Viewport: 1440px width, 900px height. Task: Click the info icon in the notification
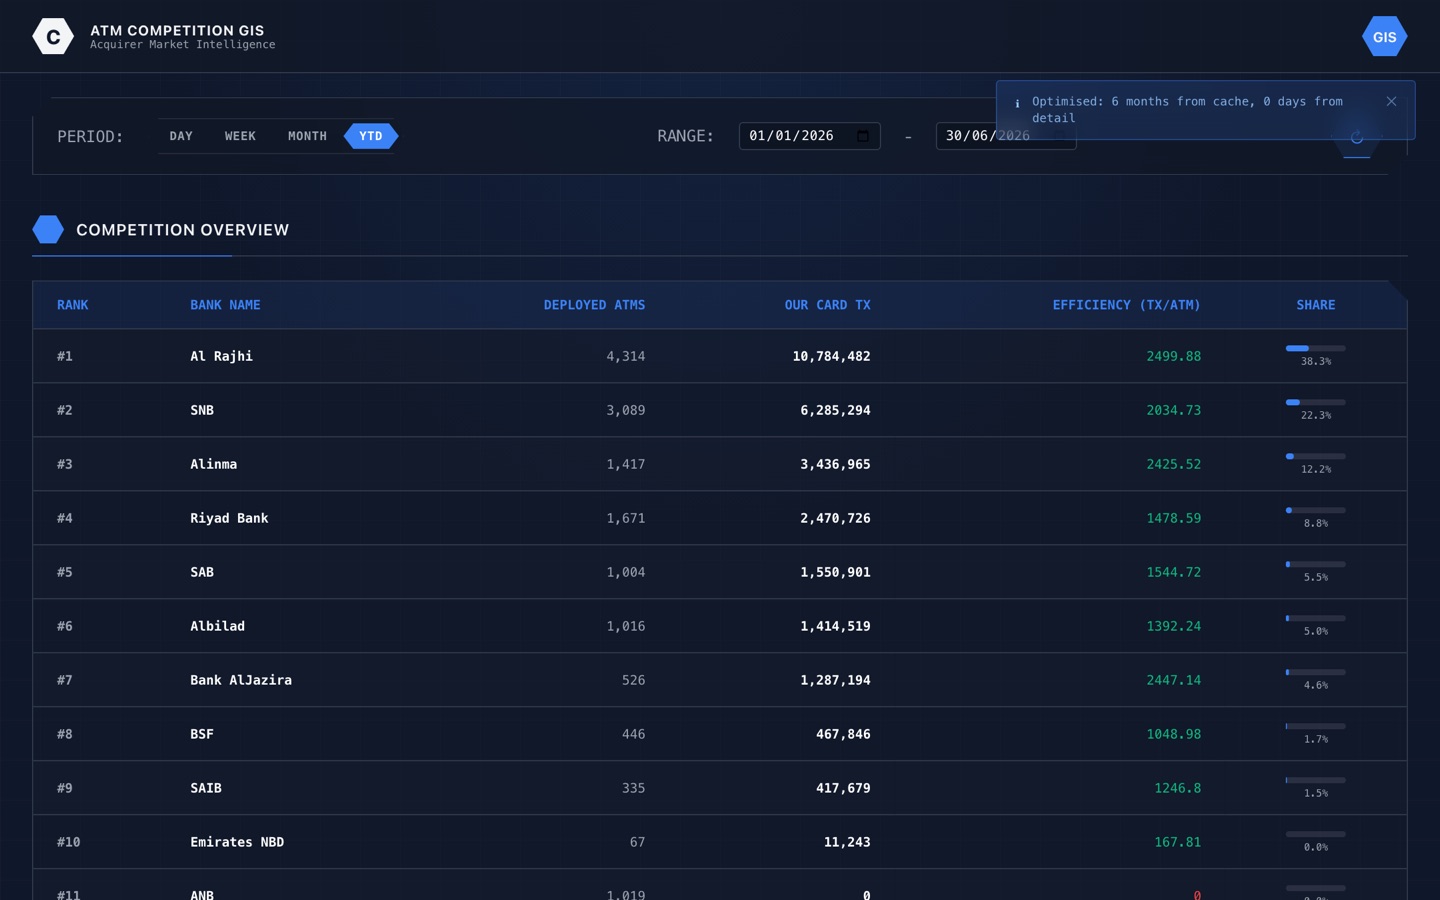pos(1017,103)
